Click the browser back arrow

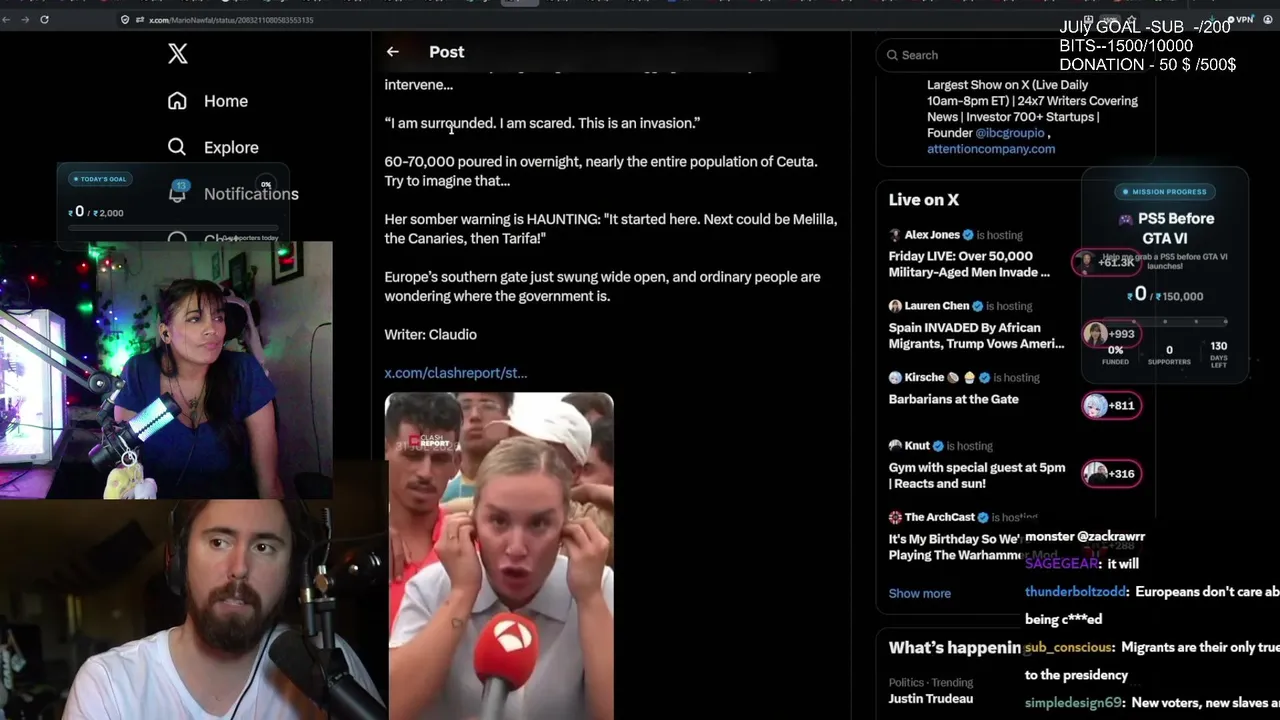coord(8,19)
